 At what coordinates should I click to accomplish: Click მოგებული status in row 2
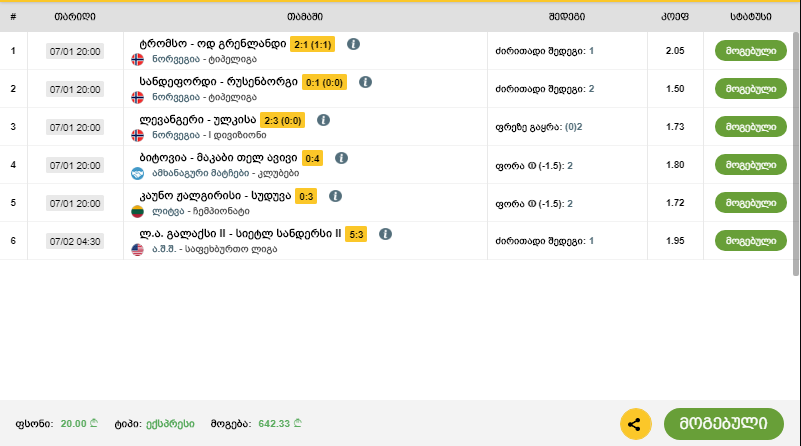[750, 88]
